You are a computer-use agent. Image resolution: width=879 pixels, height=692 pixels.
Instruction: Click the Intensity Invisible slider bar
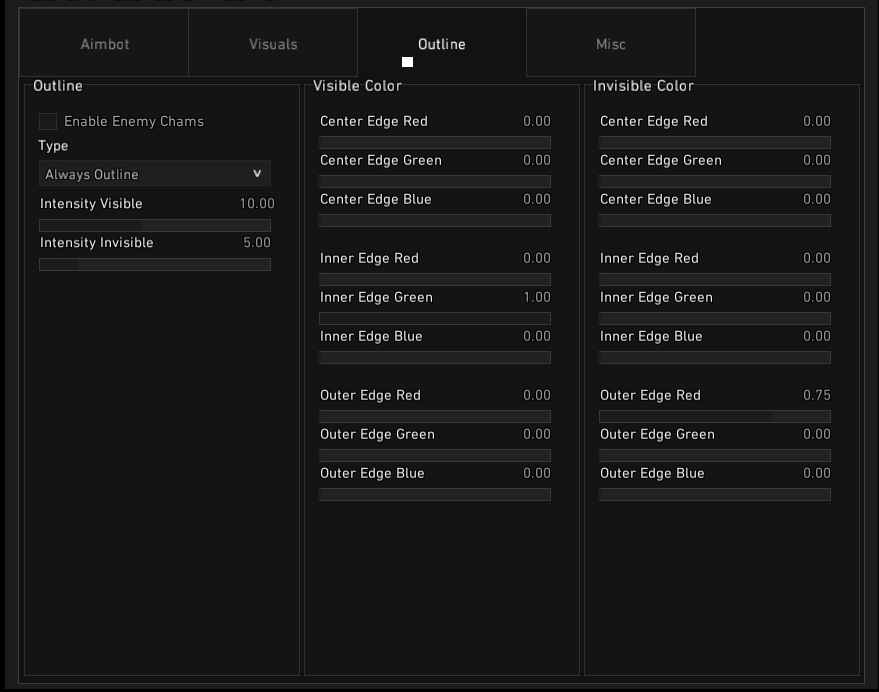pos(155,265)
